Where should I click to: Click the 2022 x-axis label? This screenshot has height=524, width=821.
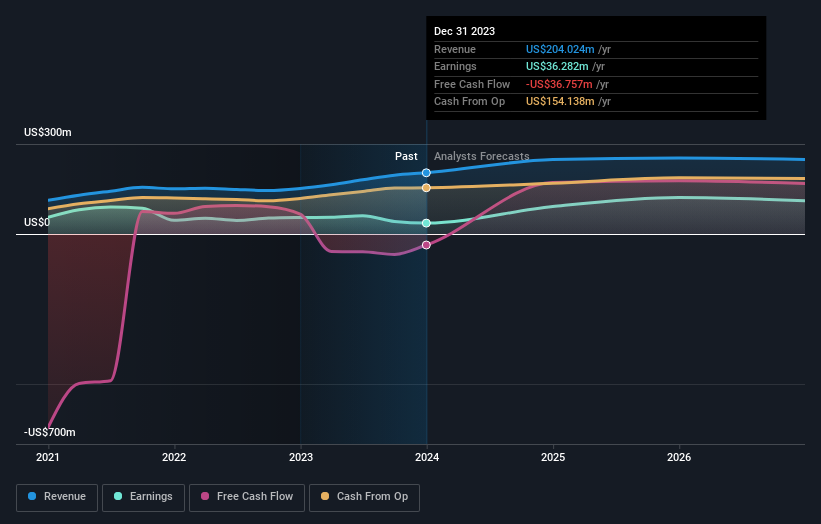point(174,457)
